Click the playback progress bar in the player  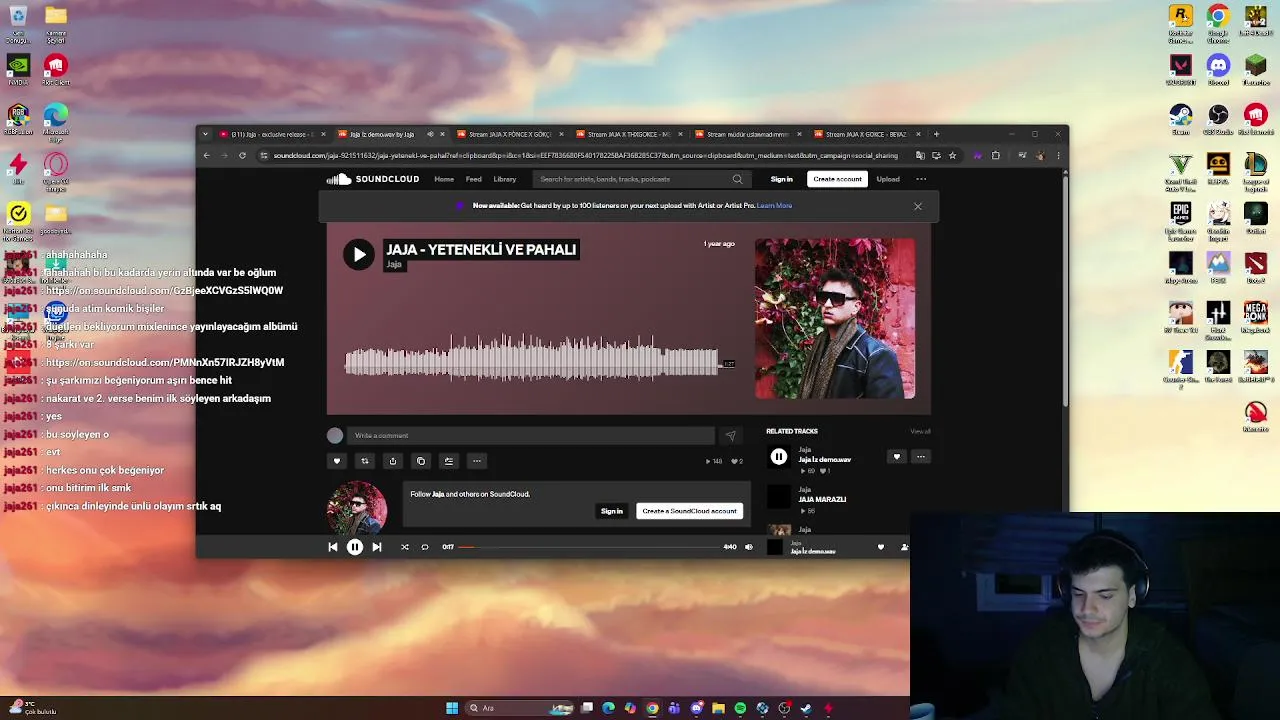(589, 547)
